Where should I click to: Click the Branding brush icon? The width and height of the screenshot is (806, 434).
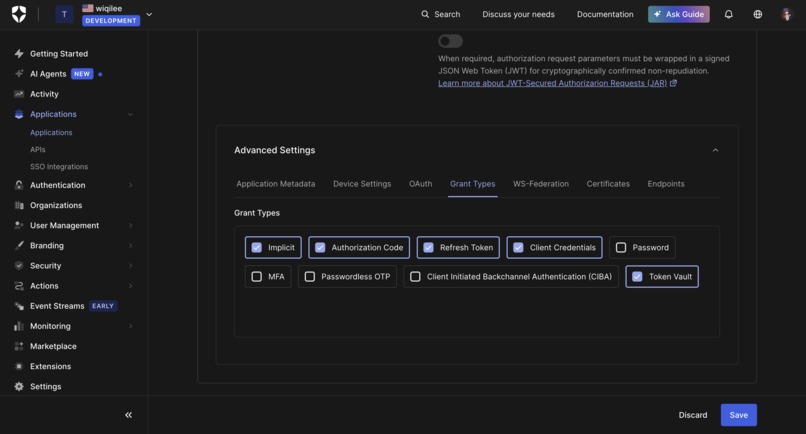pos(19,245)
